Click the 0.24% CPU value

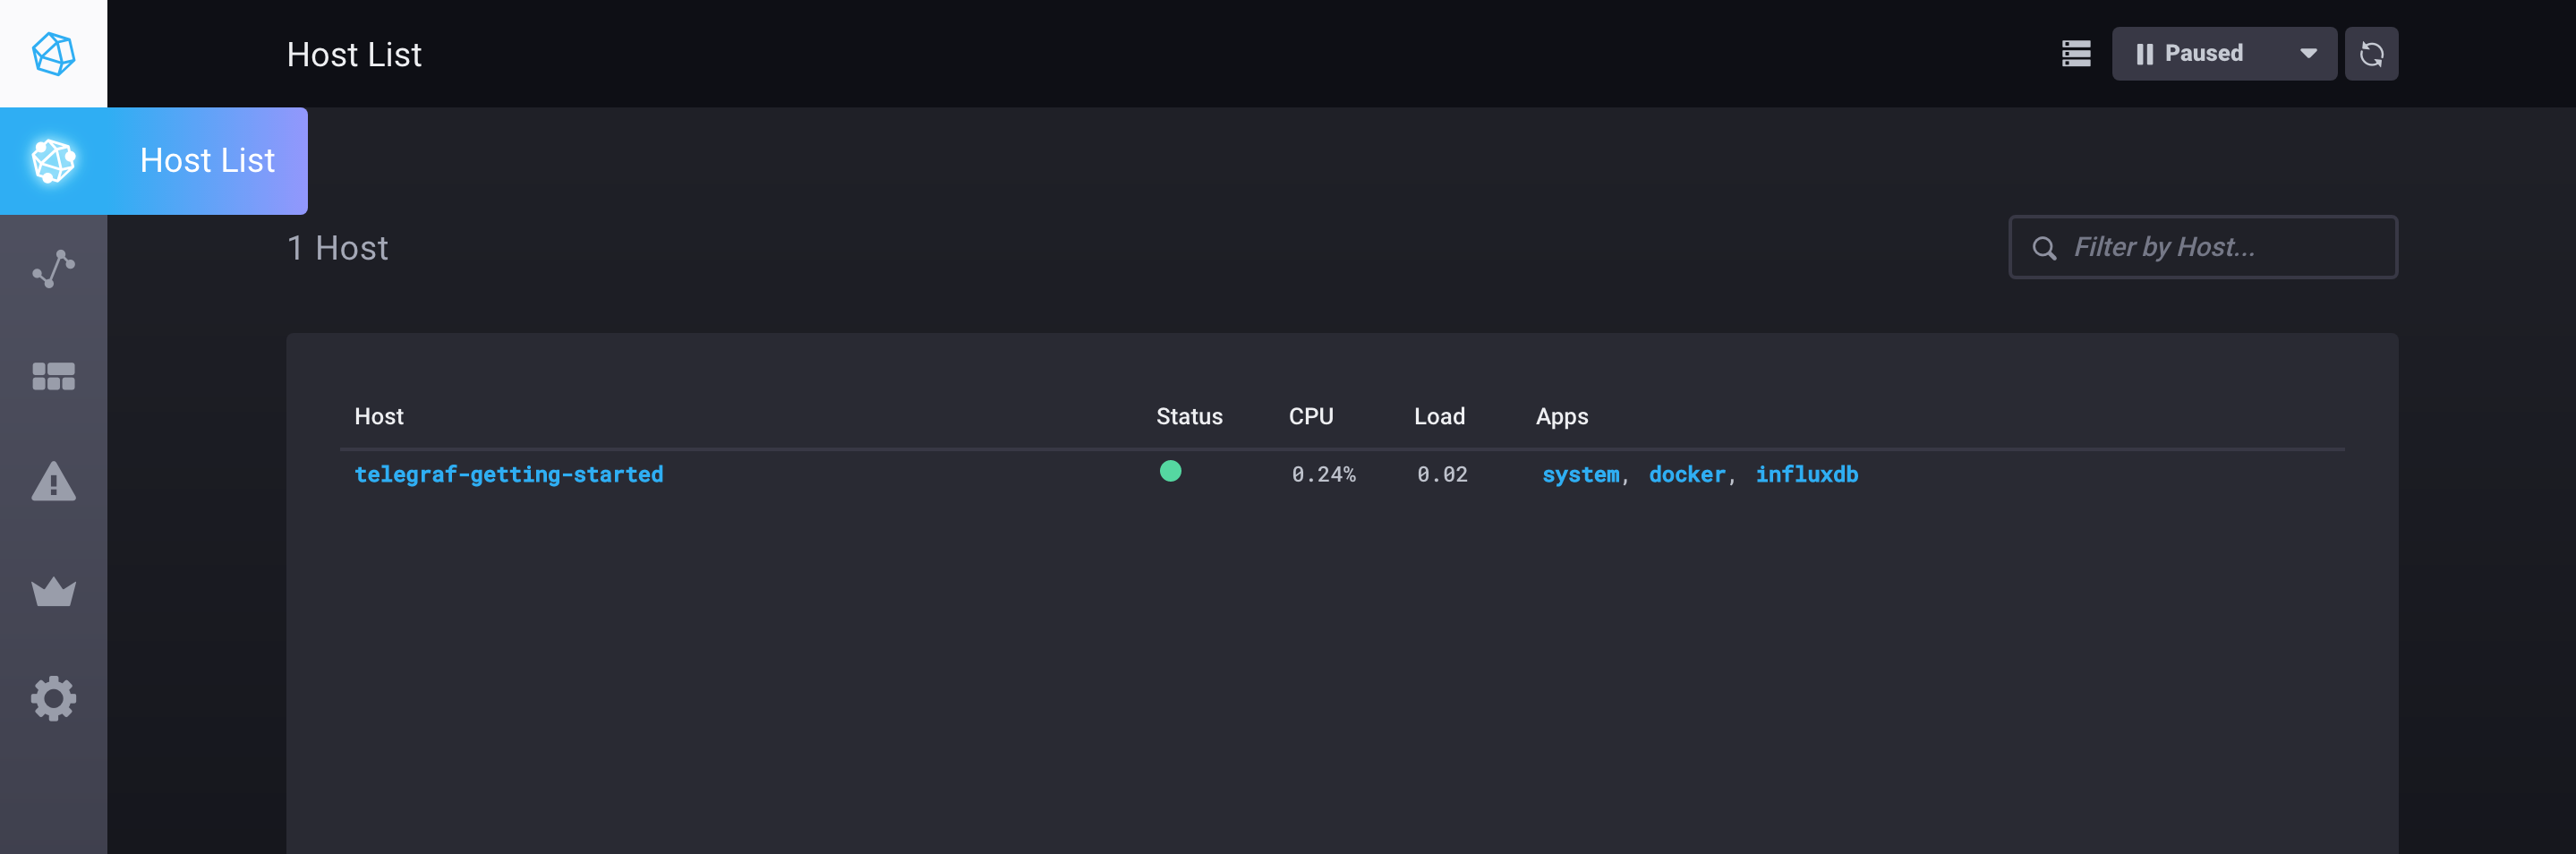point(1323,474)
